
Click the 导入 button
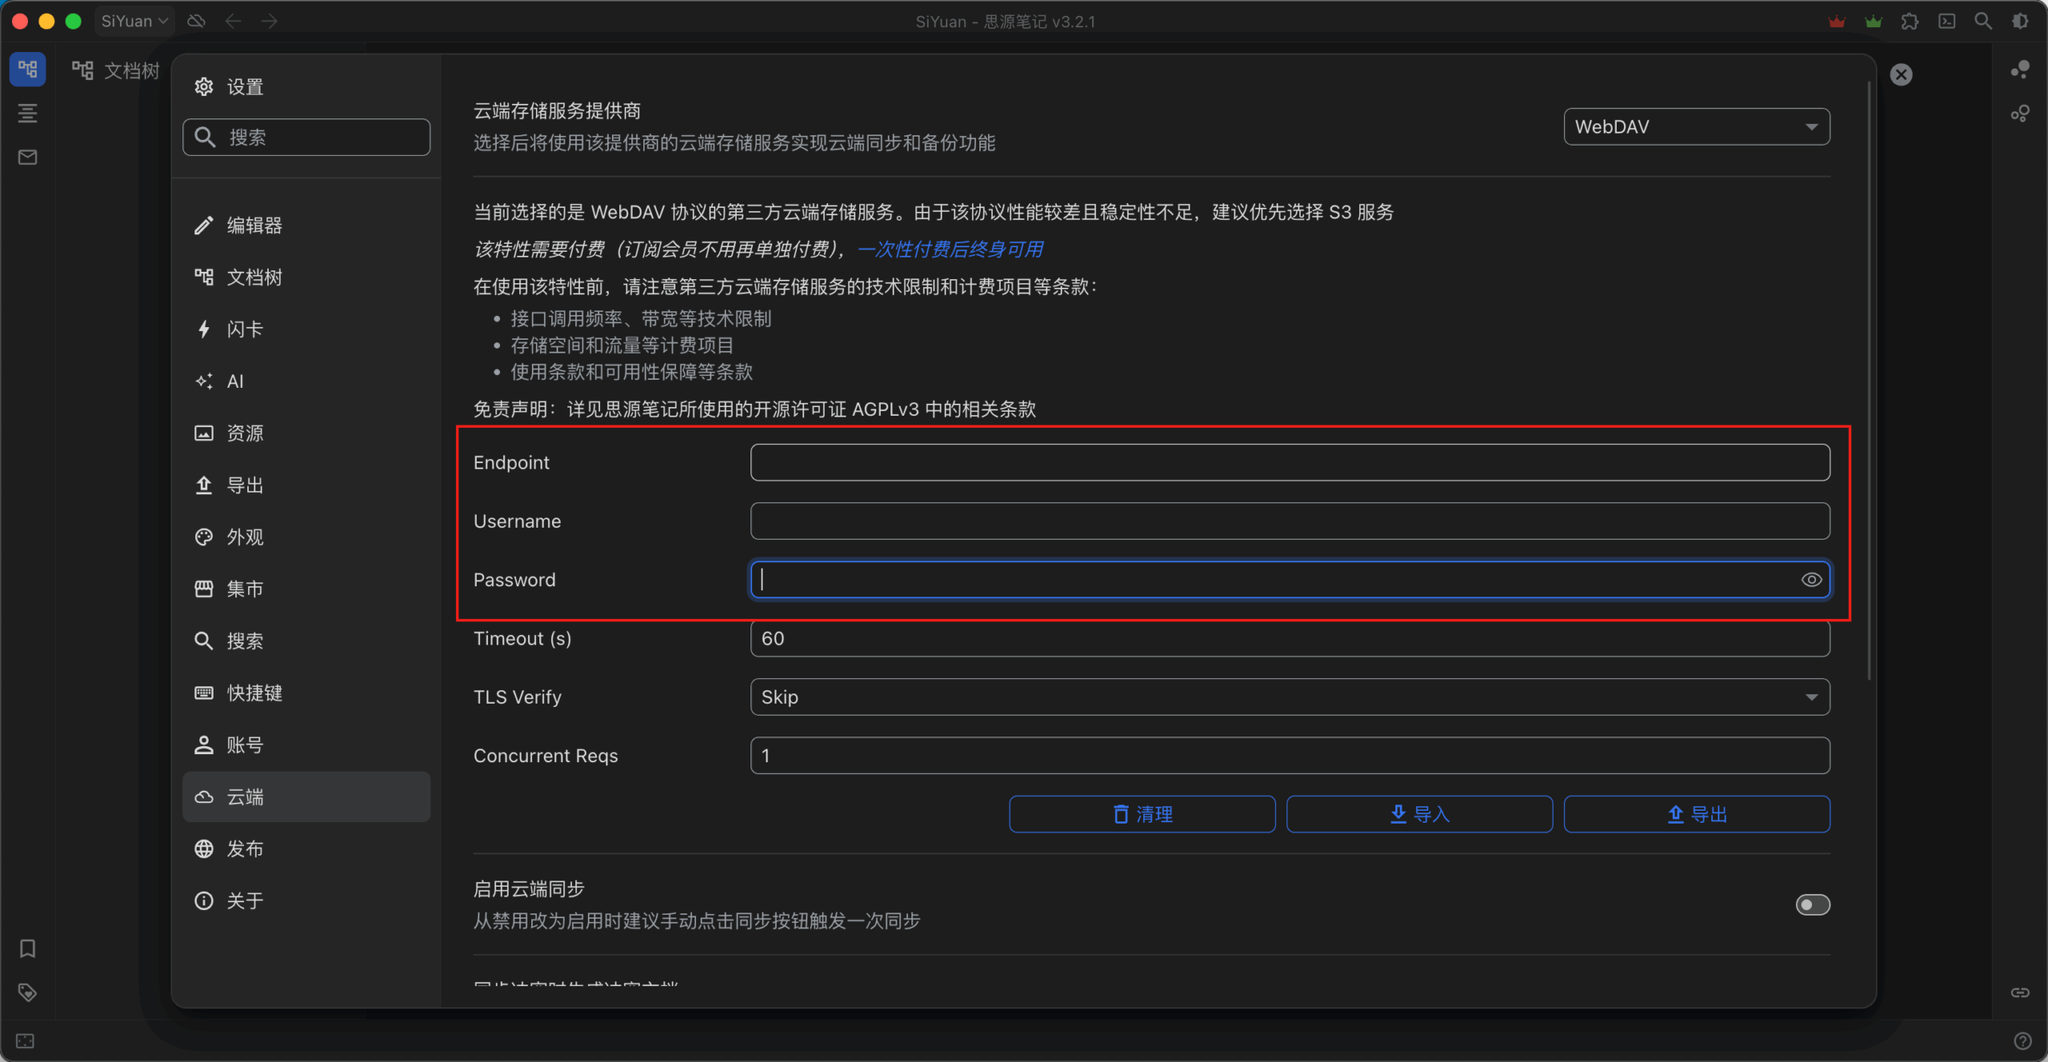click(x=1419, y=814)
